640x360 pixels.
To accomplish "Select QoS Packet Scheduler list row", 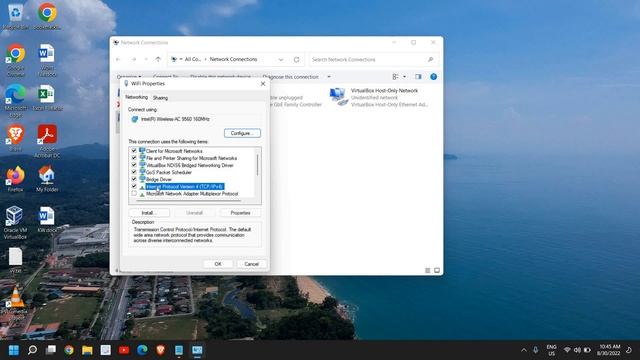I will click(168, 172).
